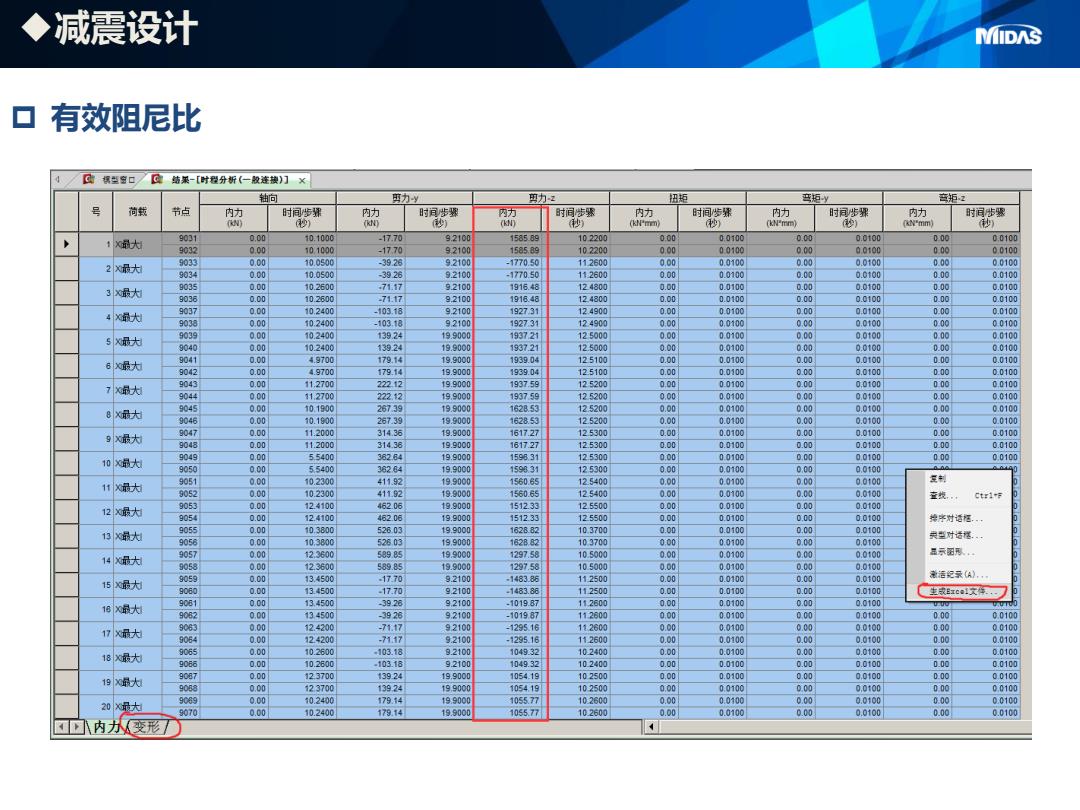Click the 1055.77 cell in node 9070 row
The image size is (1080, 810).
tap(508, 713)
